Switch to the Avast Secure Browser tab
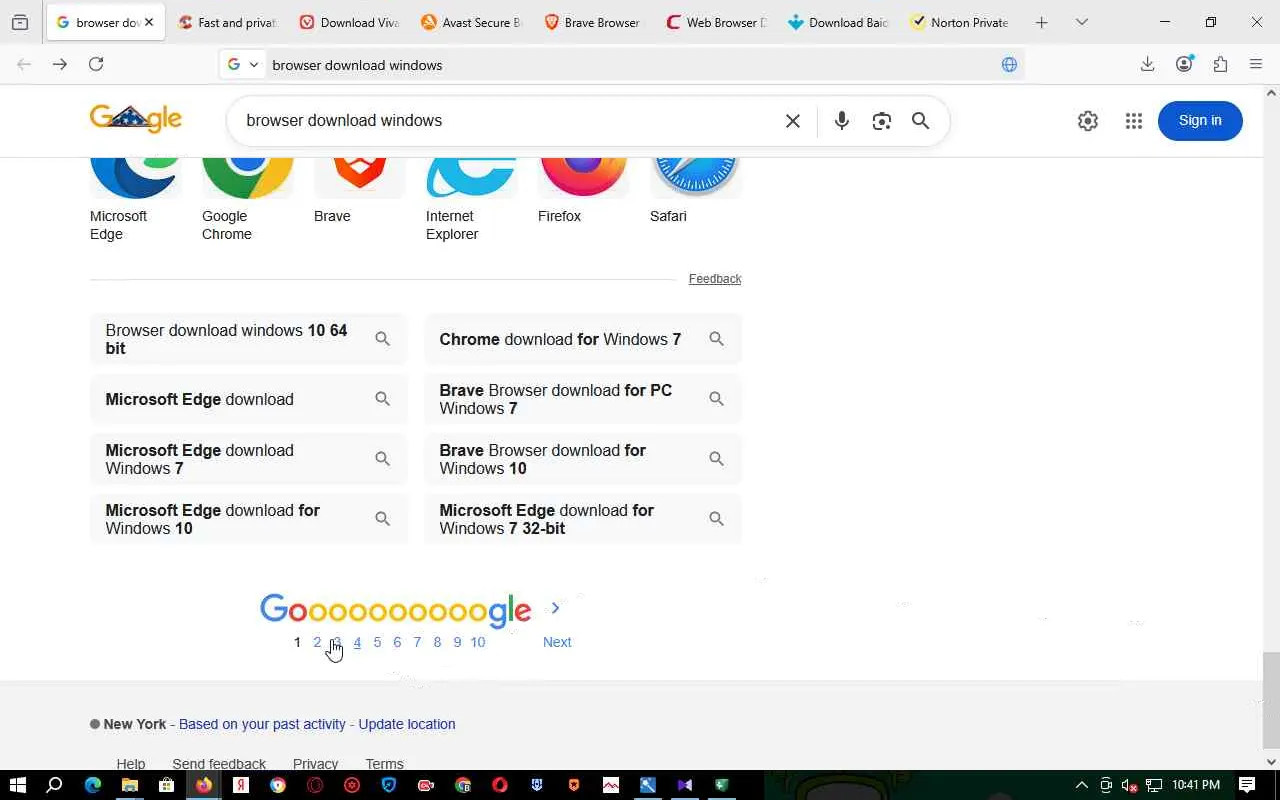The height and width of the screenshot is (800, 1280). [471, 22]
